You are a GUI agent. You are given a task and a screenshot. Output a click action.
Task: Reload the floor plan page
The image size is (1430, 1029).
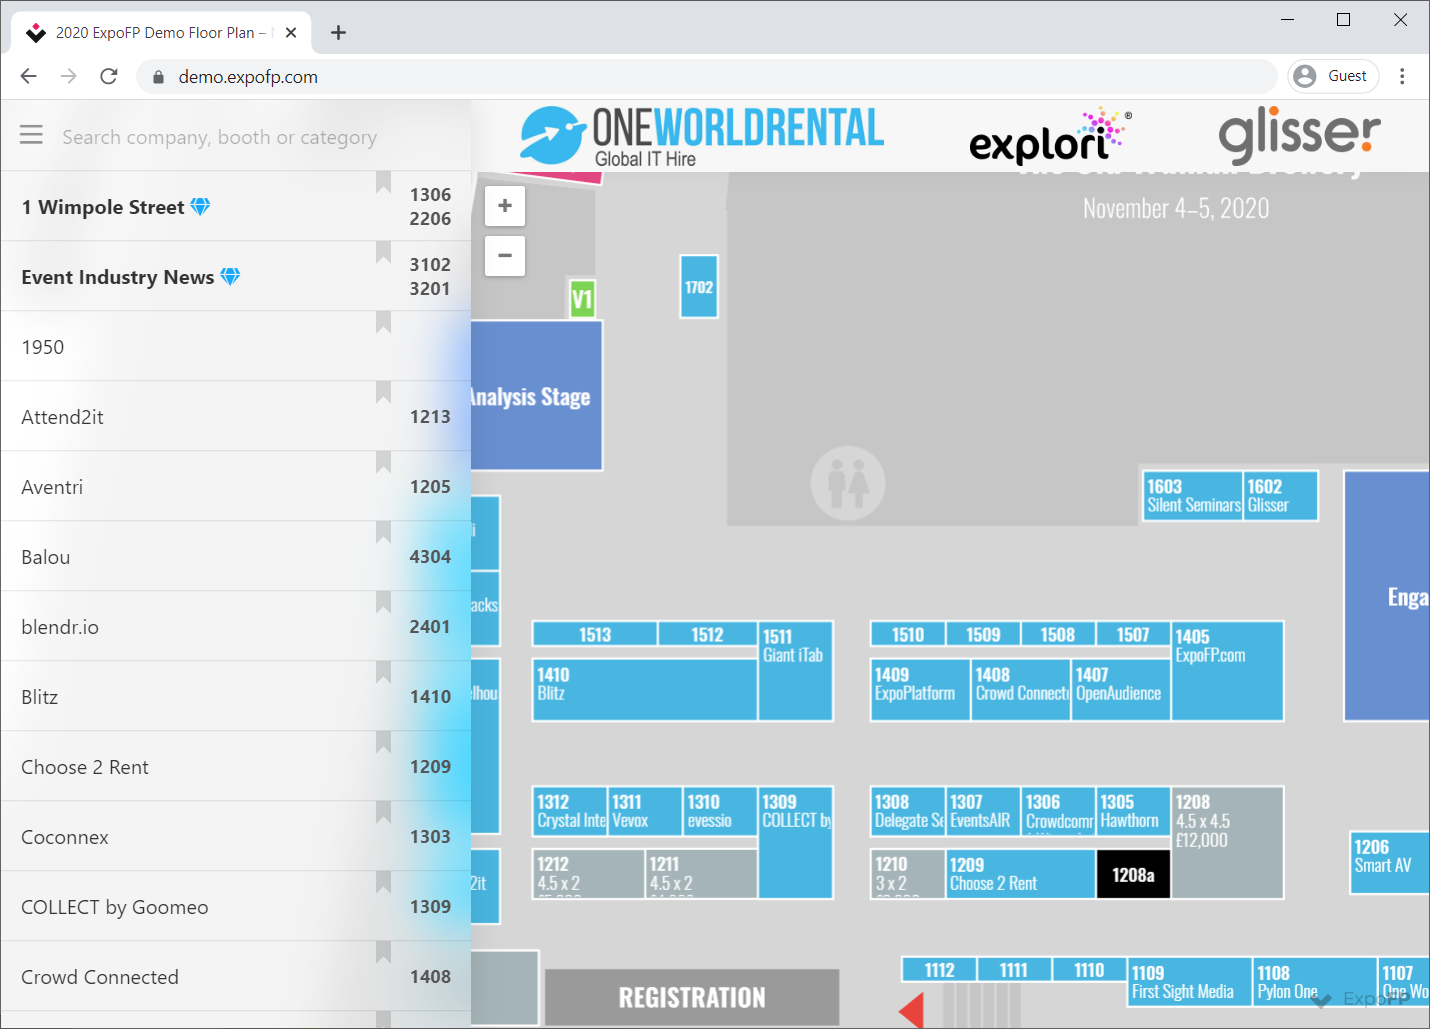pos(109,76)
